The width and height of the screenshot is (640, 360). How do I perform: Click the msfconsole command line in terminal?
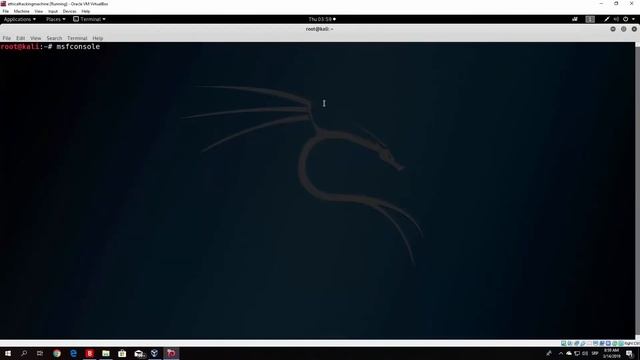click(x=50, y=47)
